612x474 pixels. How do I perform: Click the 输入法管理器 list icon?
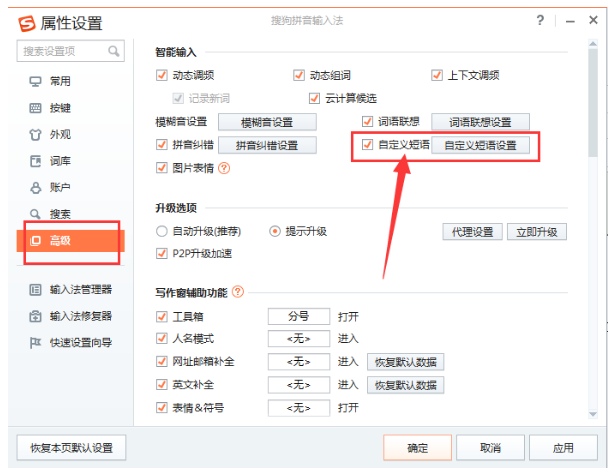(x=35, y=290)
